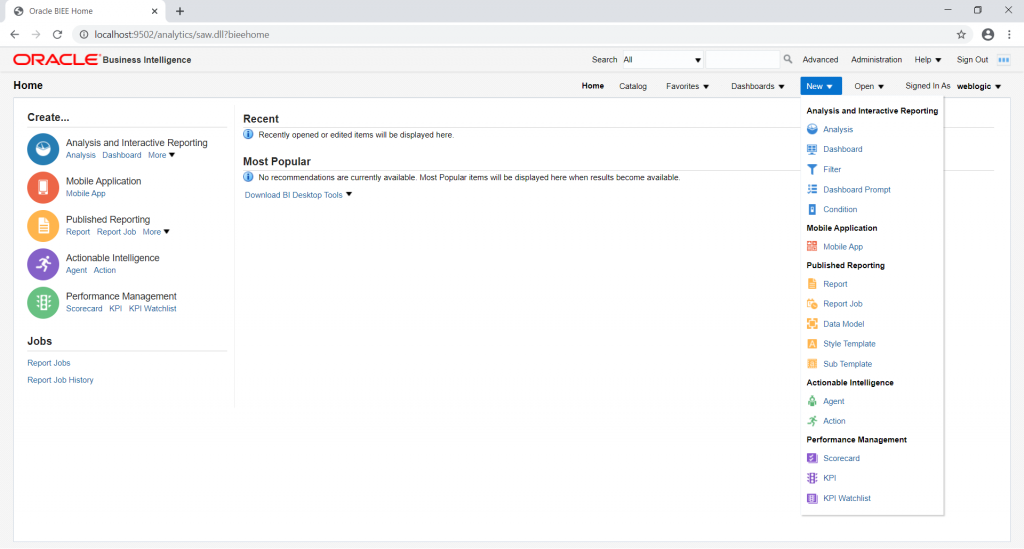Click the Data Model icon in menu
Screen dimensions: 1024x549
coord(812,324)
